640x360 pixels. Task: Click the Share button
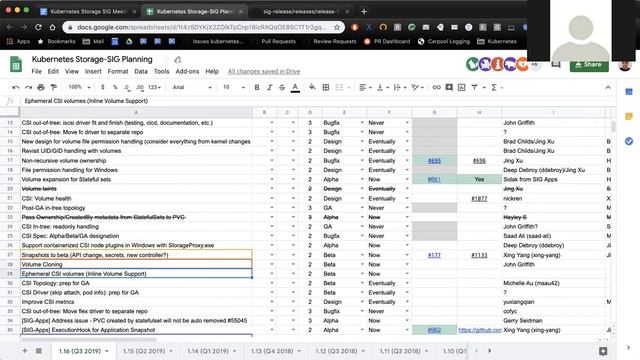click(589, 64)
